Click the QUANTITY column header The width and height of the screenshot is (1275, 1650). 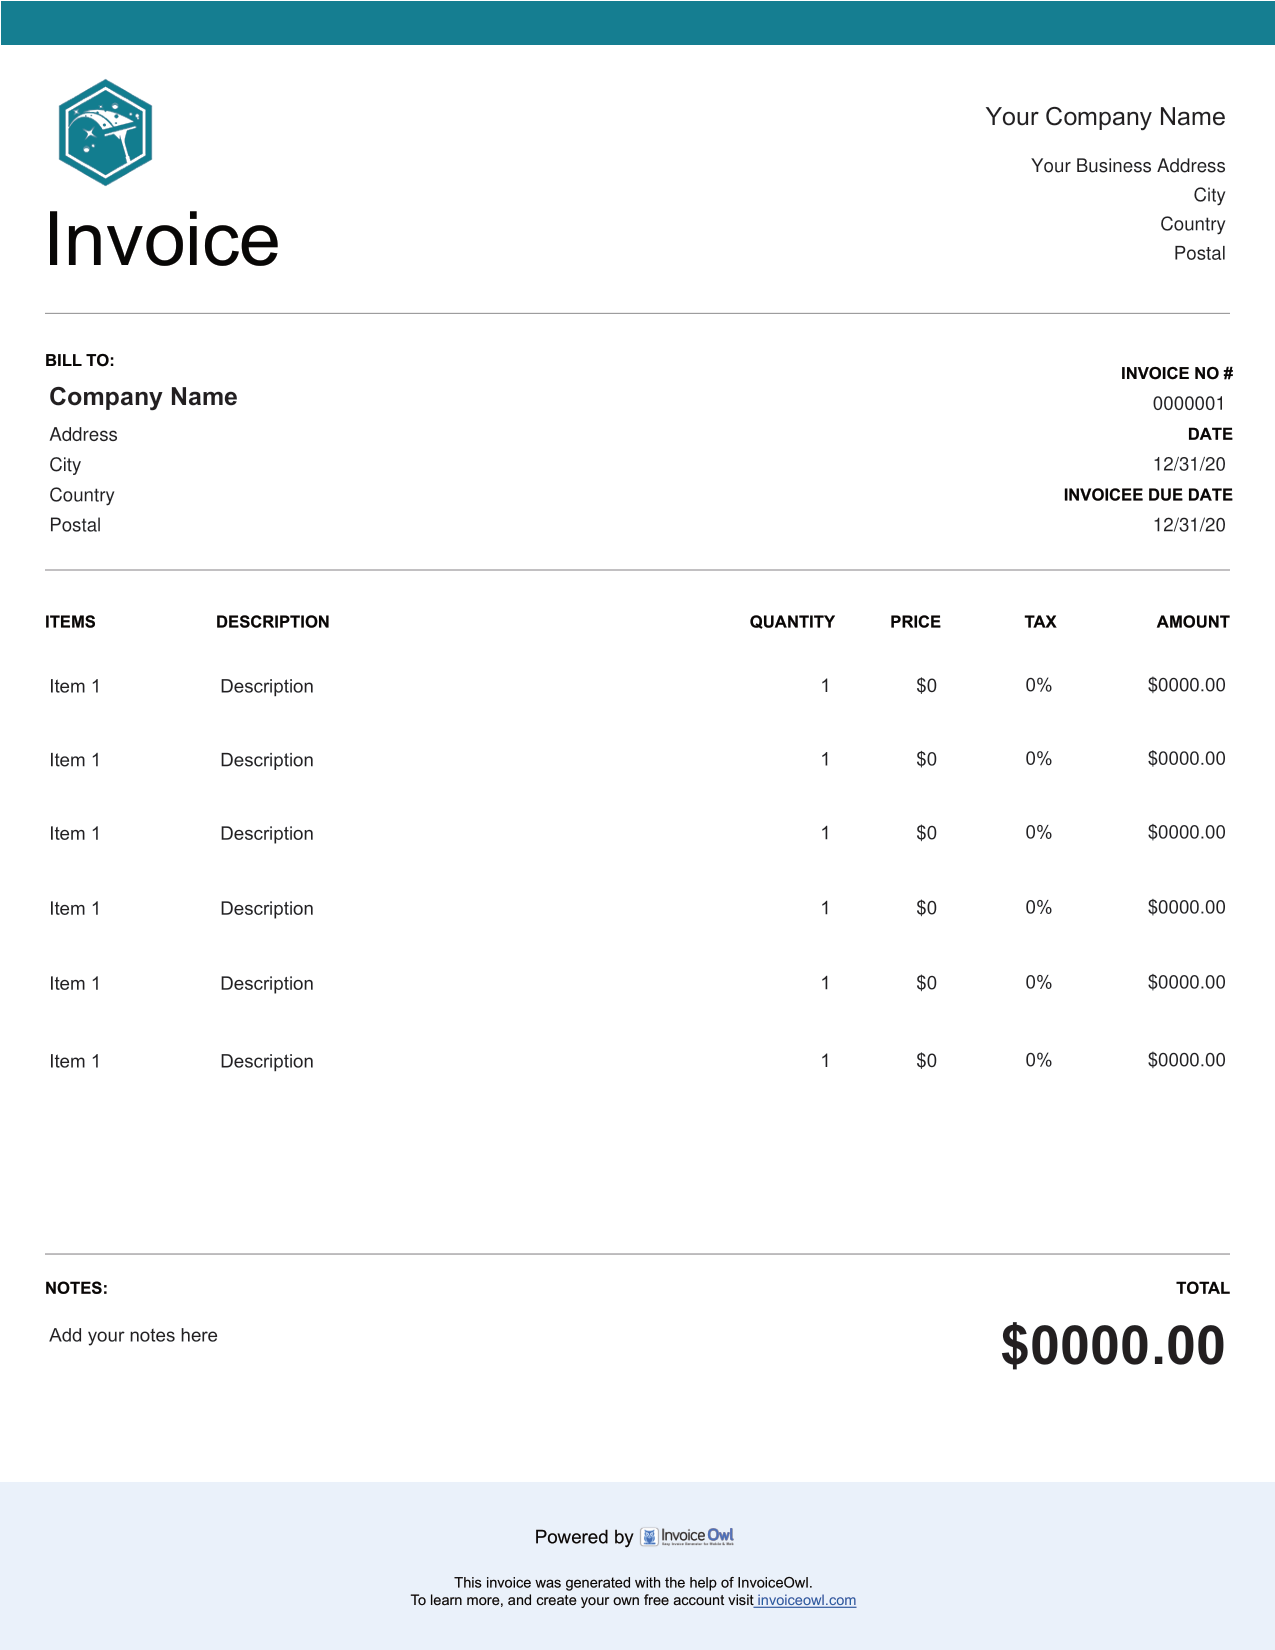pyautogui.click(x=792, y=622)
